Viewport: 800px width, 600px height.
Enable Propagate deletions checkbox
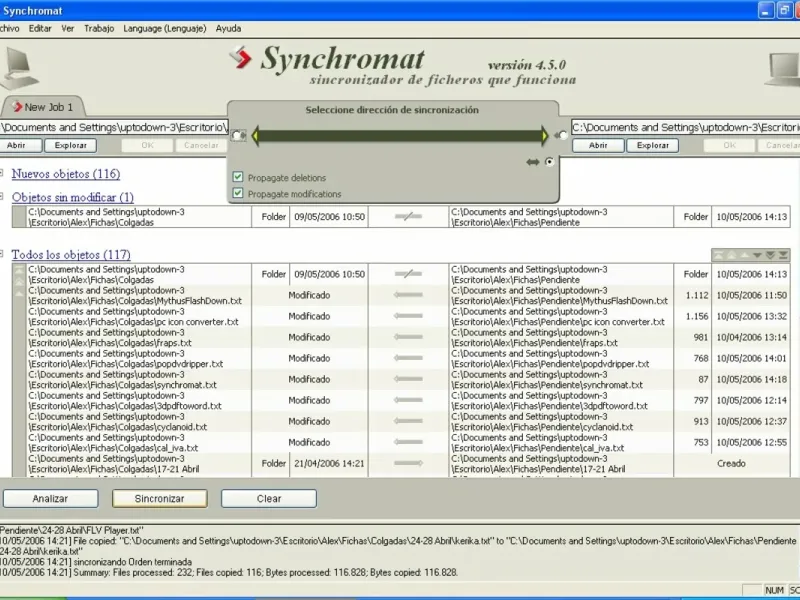click(238, 177)
